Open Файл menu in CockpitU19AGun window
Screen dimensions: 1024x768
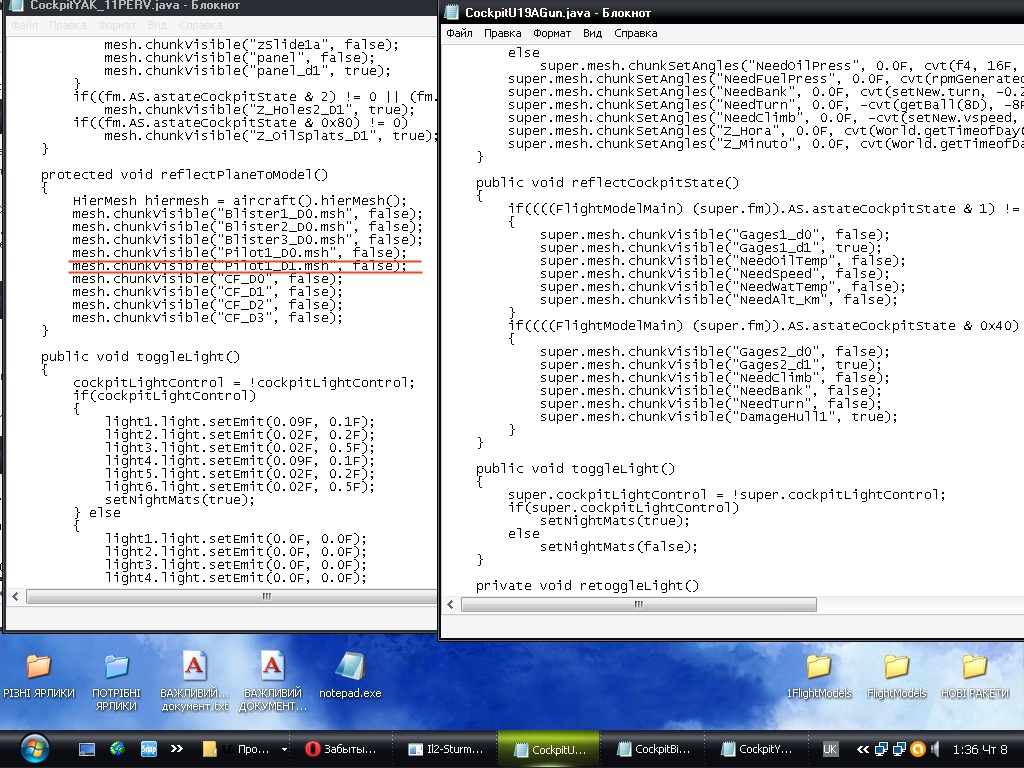tap(459, 33)
